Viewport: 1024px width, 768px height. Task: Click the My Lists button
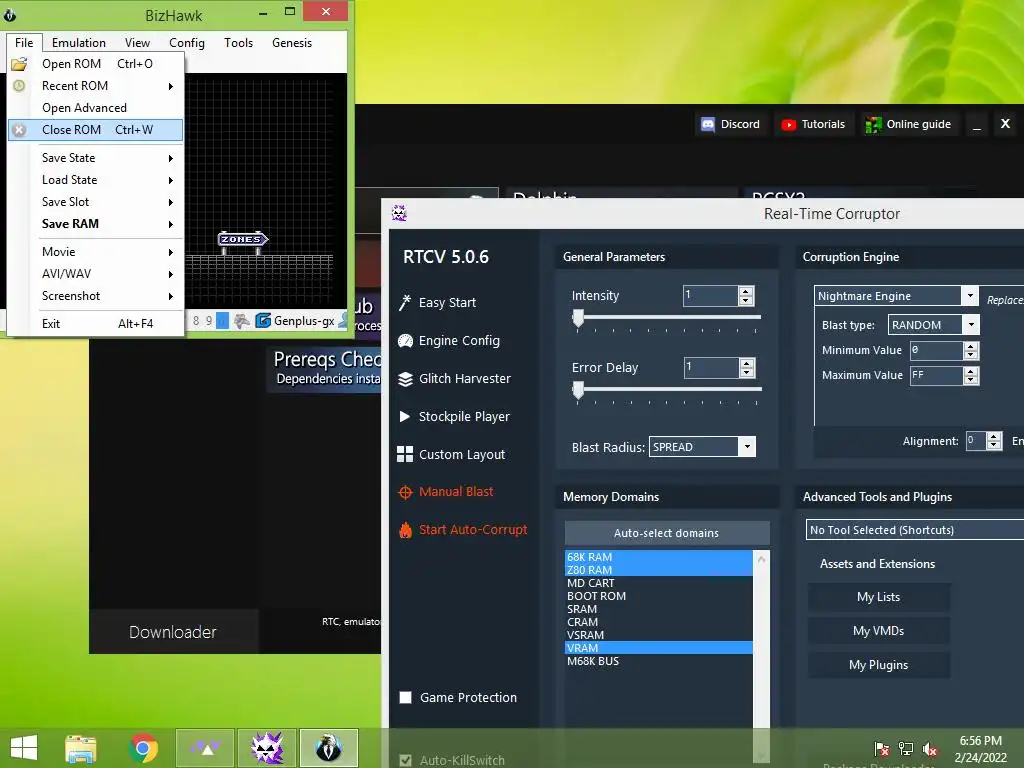coord(878,597)
